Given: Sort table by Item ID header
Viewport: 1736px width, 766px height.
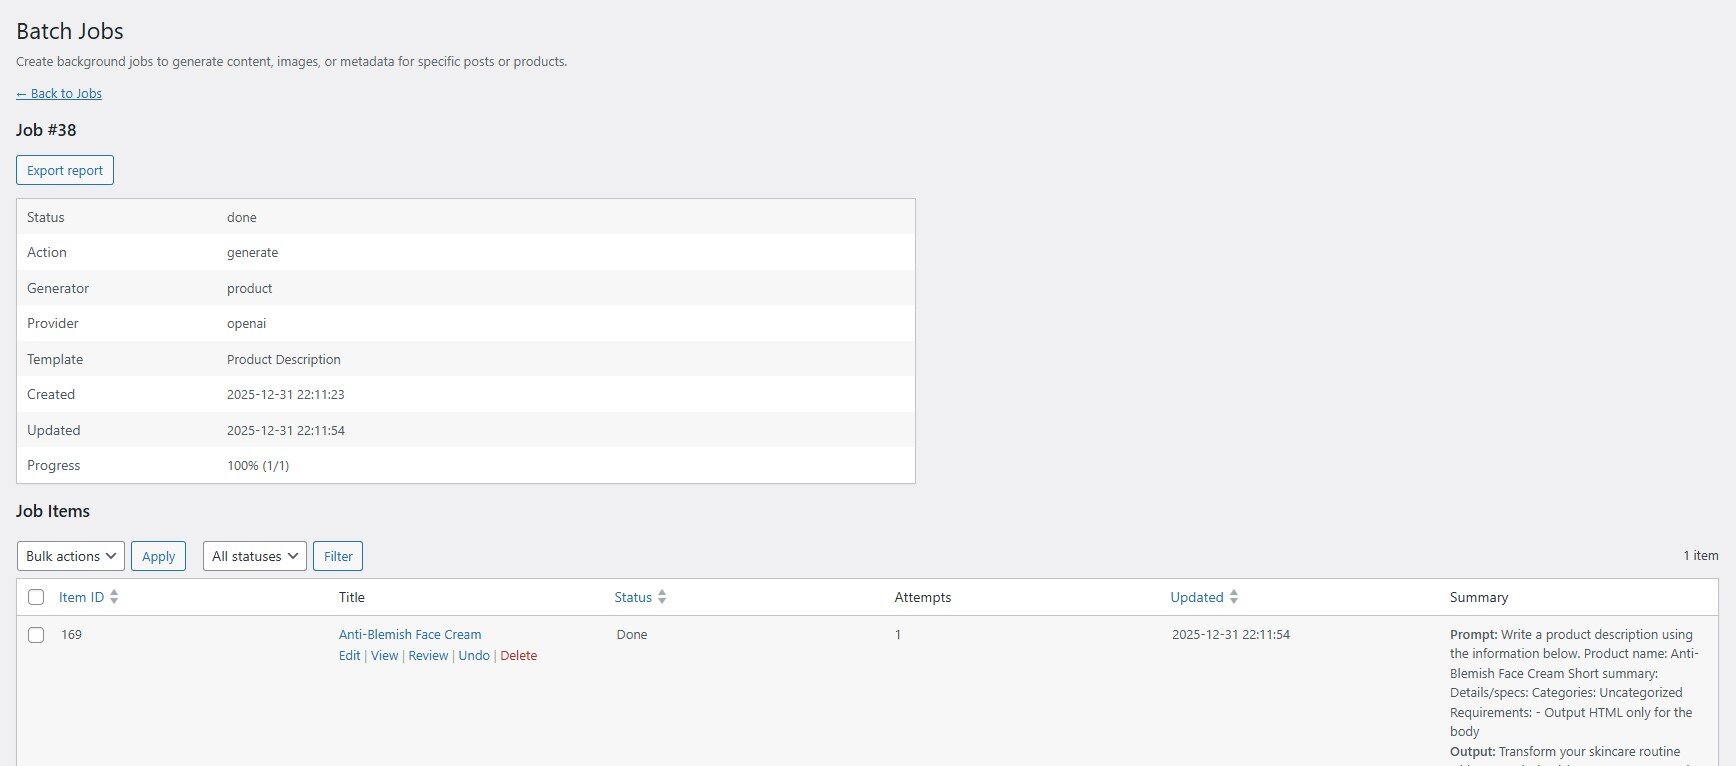Looking at the screenshot, I should pos(81,597).
